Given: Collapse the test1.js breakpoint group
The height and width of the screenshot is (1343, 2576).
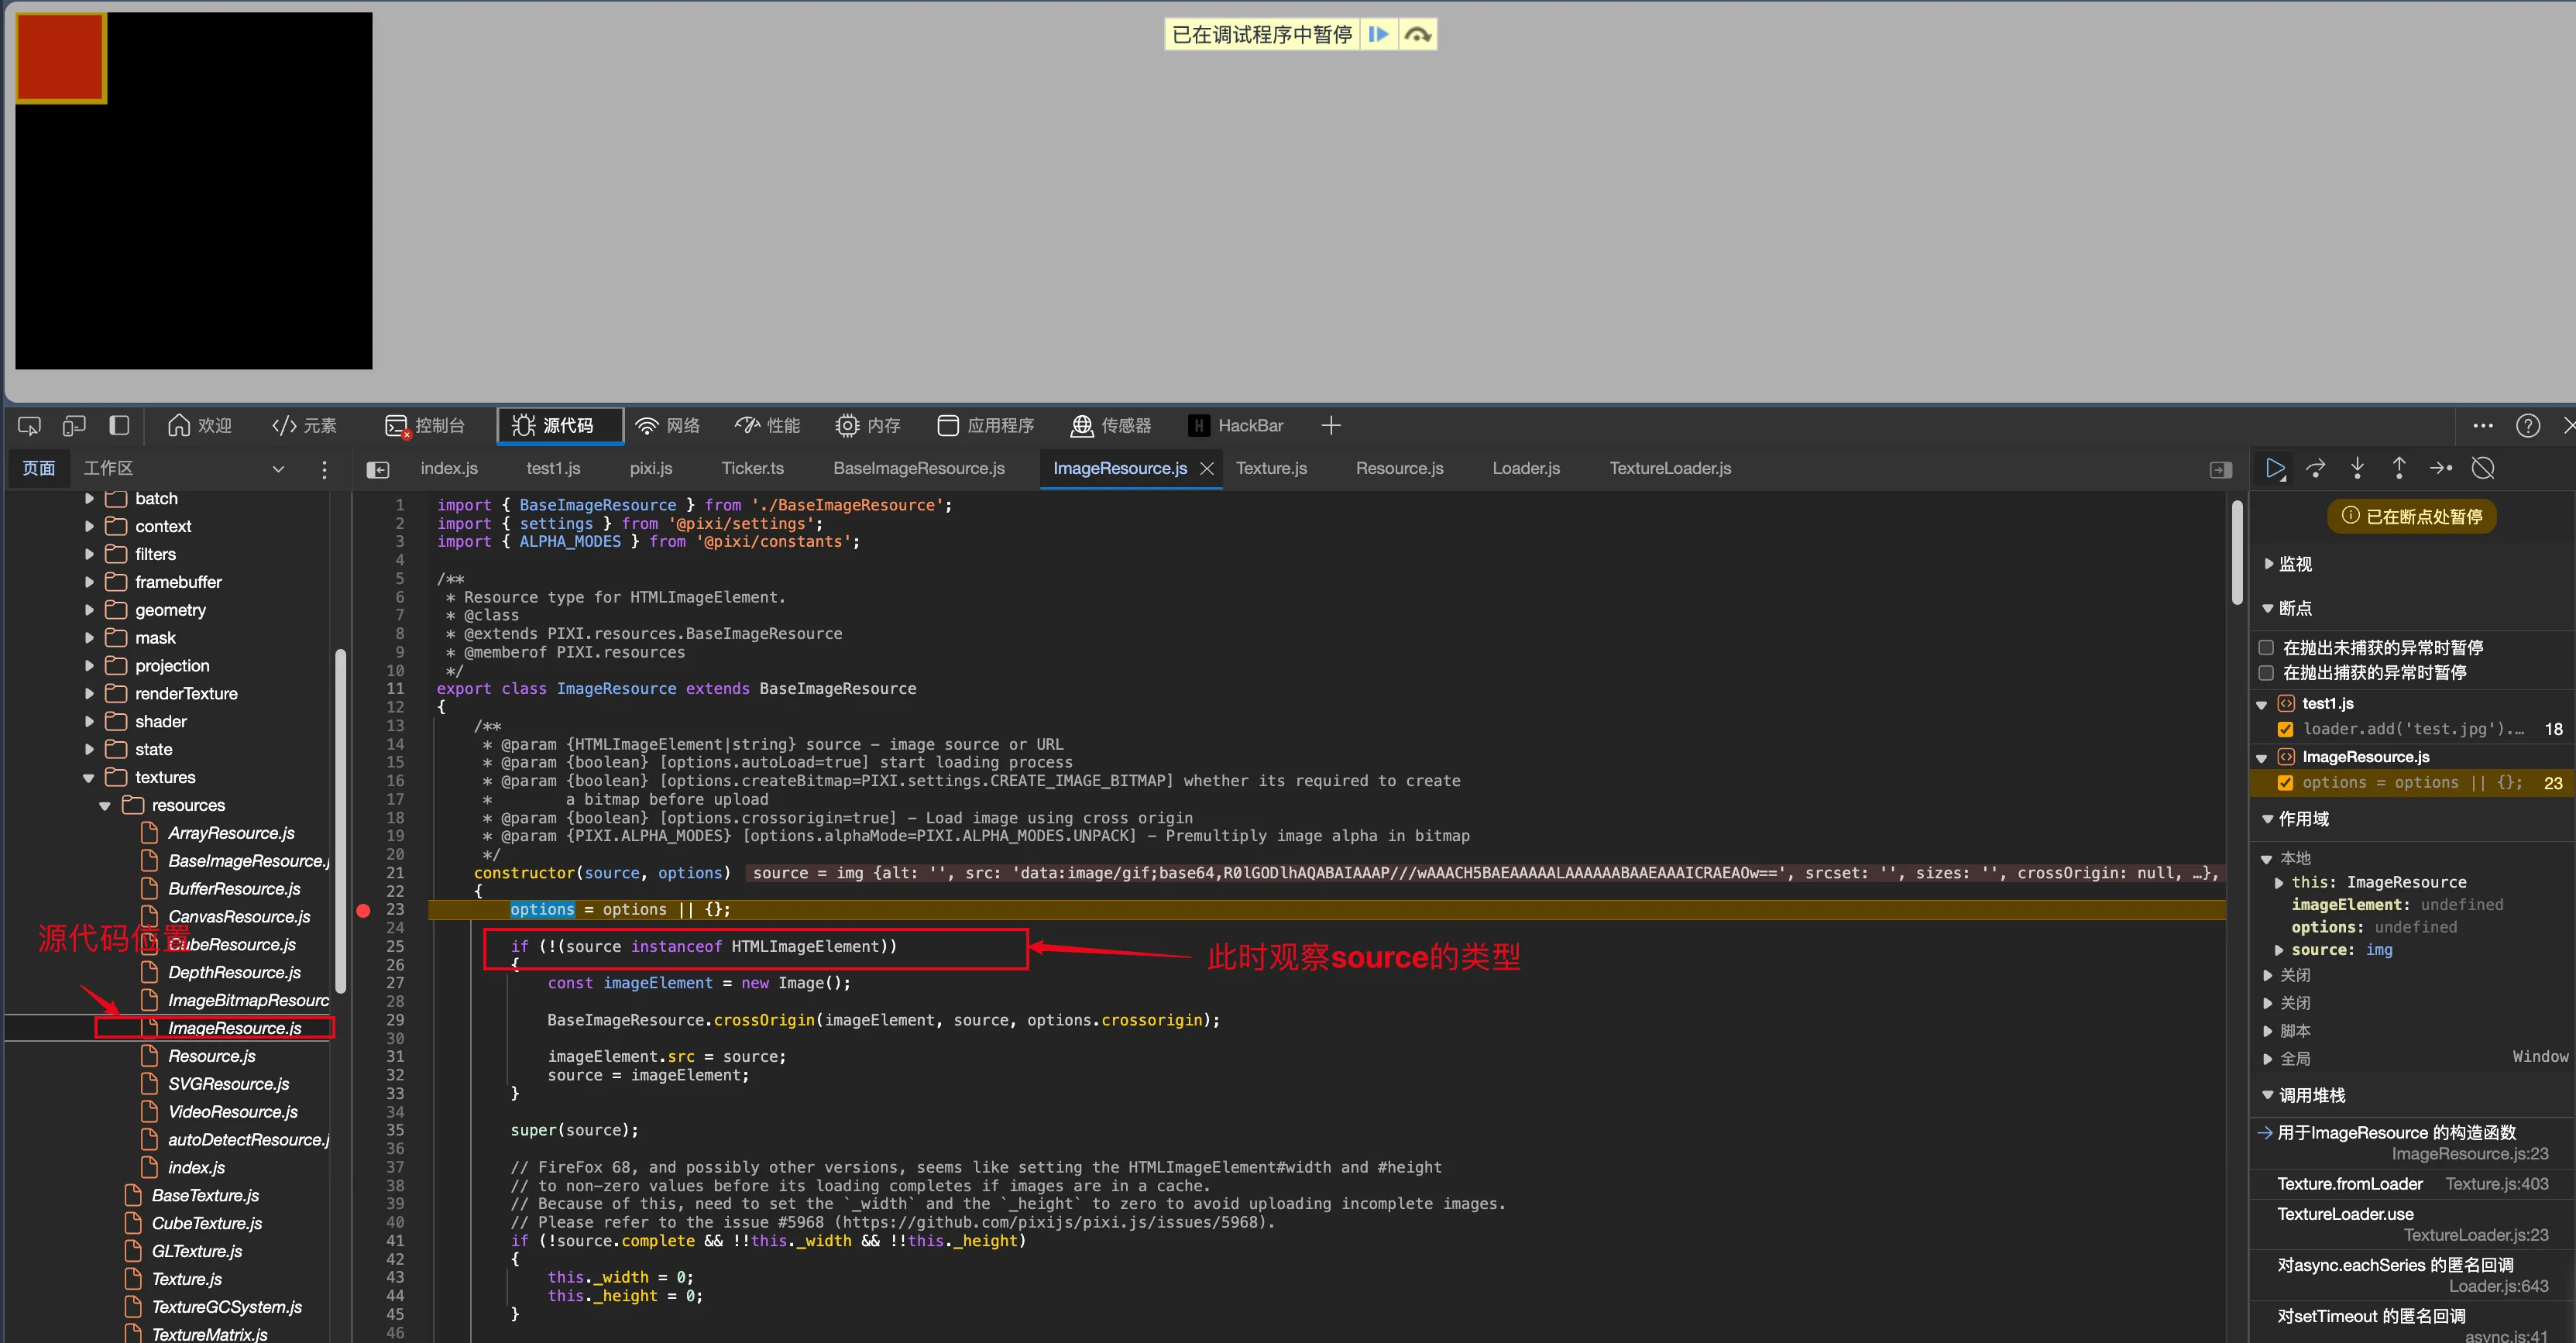Looking at the screenshot, I should 2262,704.
